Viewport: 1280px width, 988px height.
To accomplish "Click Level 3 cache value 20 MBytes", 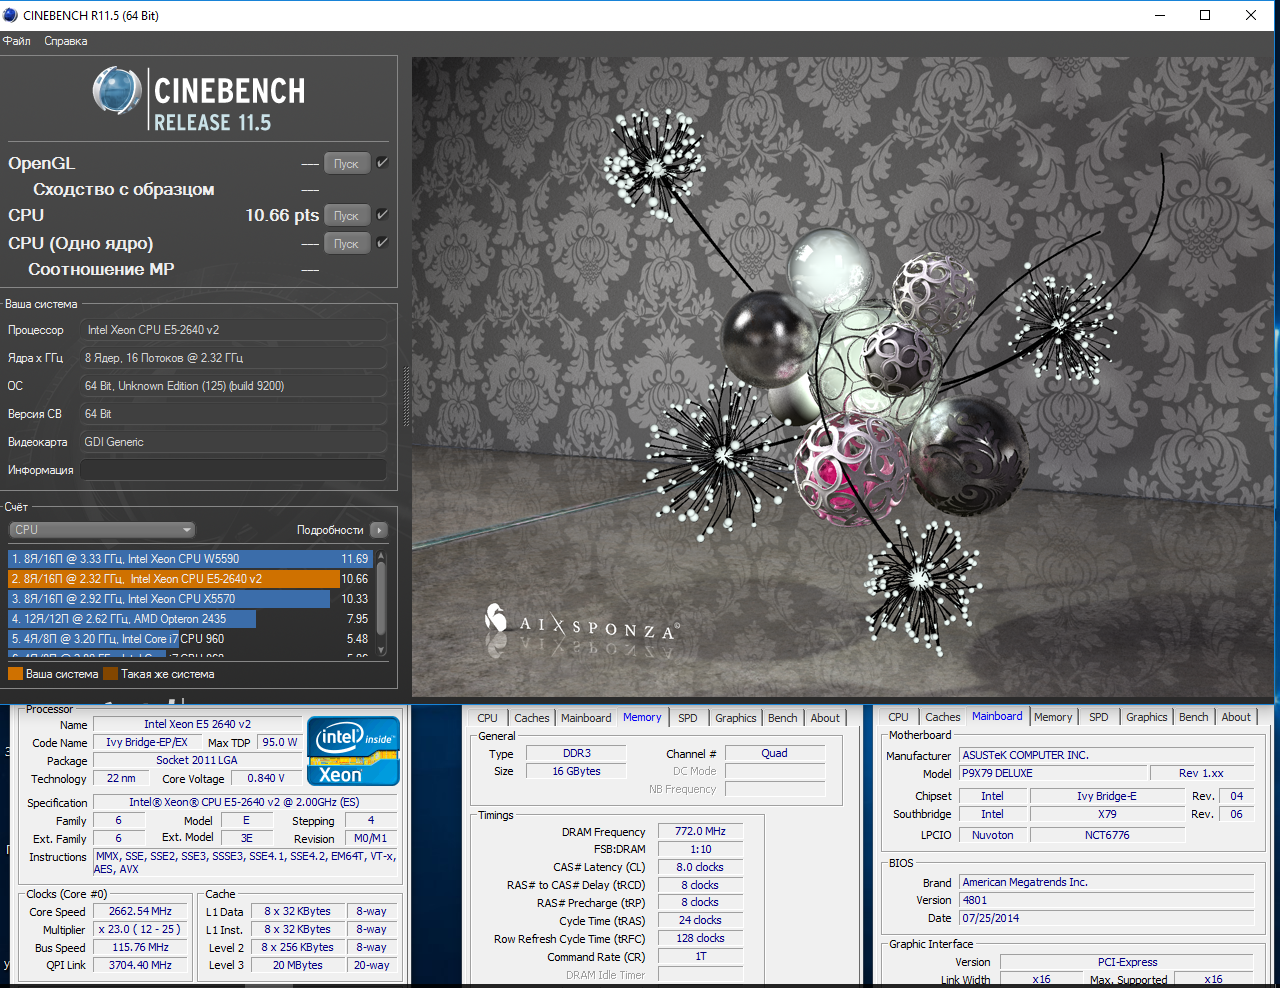I will click(x=298, y=966).
